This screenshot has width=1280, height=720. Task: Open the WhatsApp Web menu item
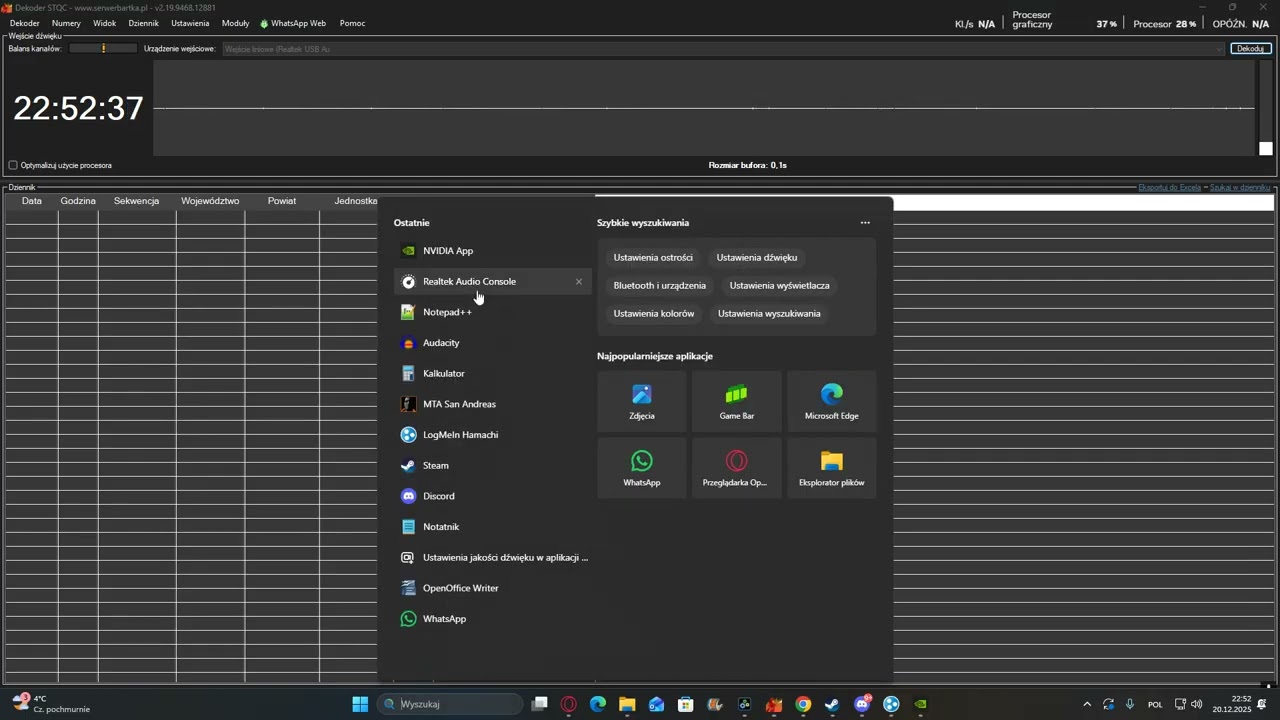(x=293, y=23)
